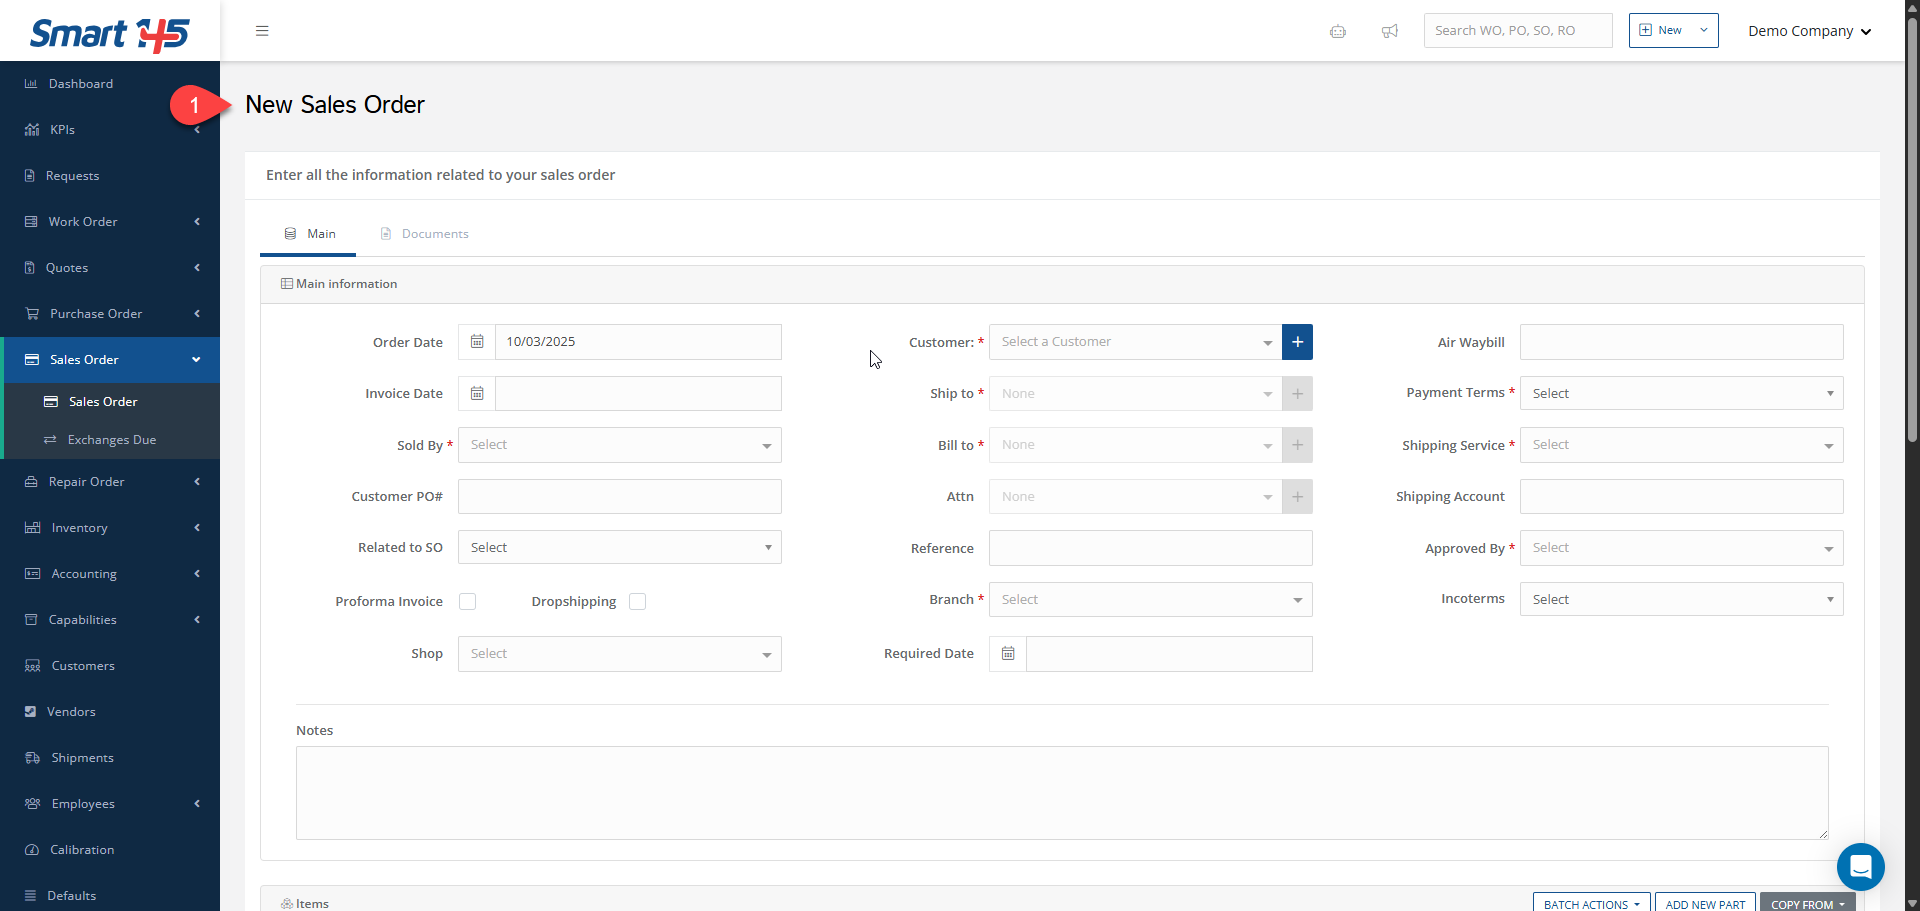Screen dimensions: 1920x911
Task: Open the Payment Terms dropdown
Action: coord(1681,394)
